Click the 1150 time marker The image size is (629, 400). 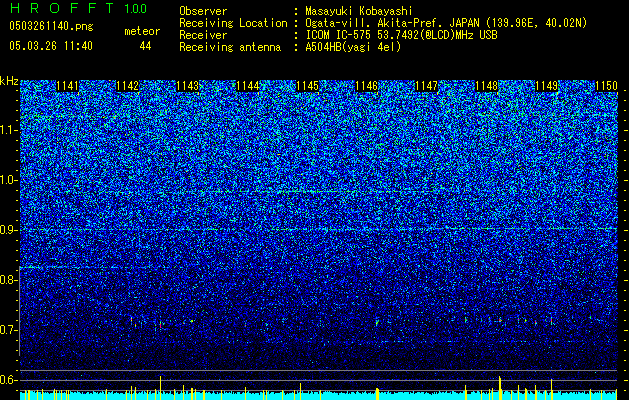[x=606, y=86]
